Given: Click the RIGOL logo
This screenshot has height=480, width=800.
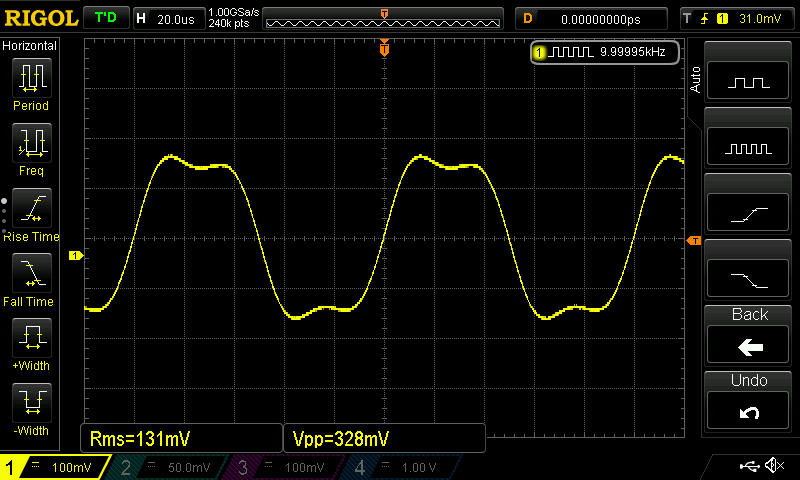Looking at the screenshot, I should coord(41,18).
